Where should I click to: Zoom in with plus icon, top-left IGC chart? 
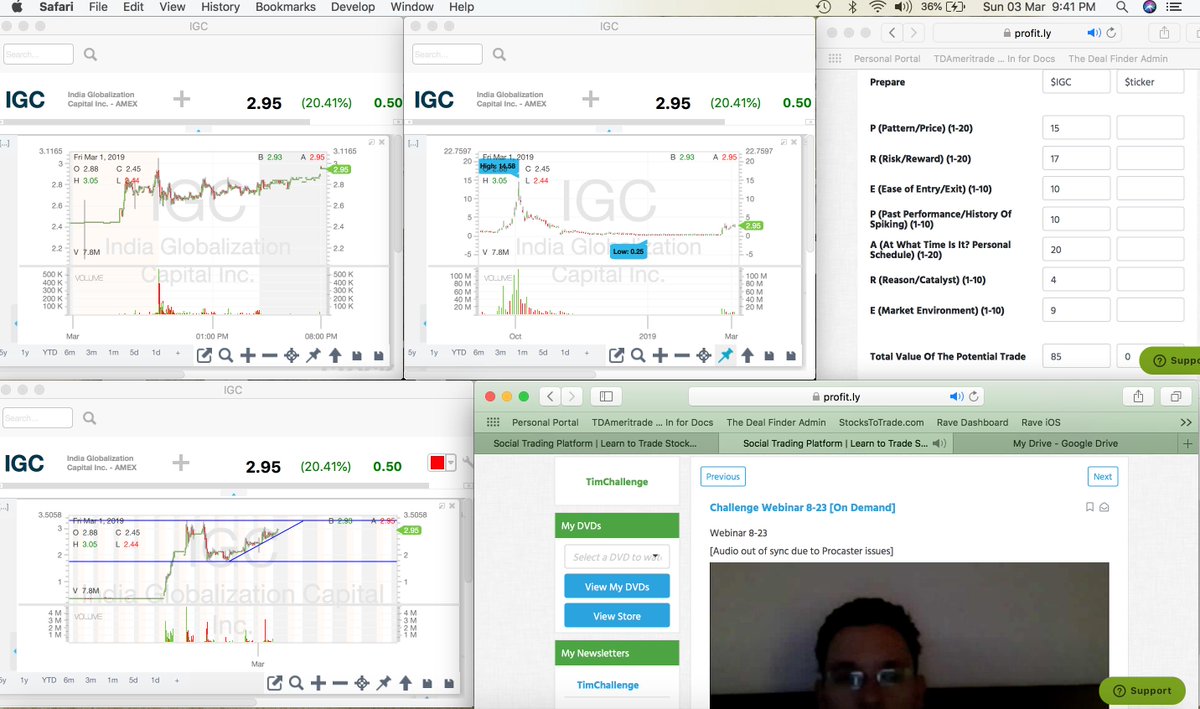pyautogui.click(x=248, y=355)
